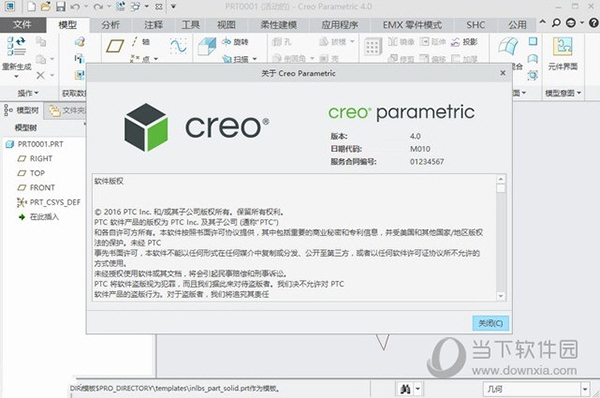Expand the Operations (操作) group dropdown
Screen dimensions: 600x398
click(28, 93)
